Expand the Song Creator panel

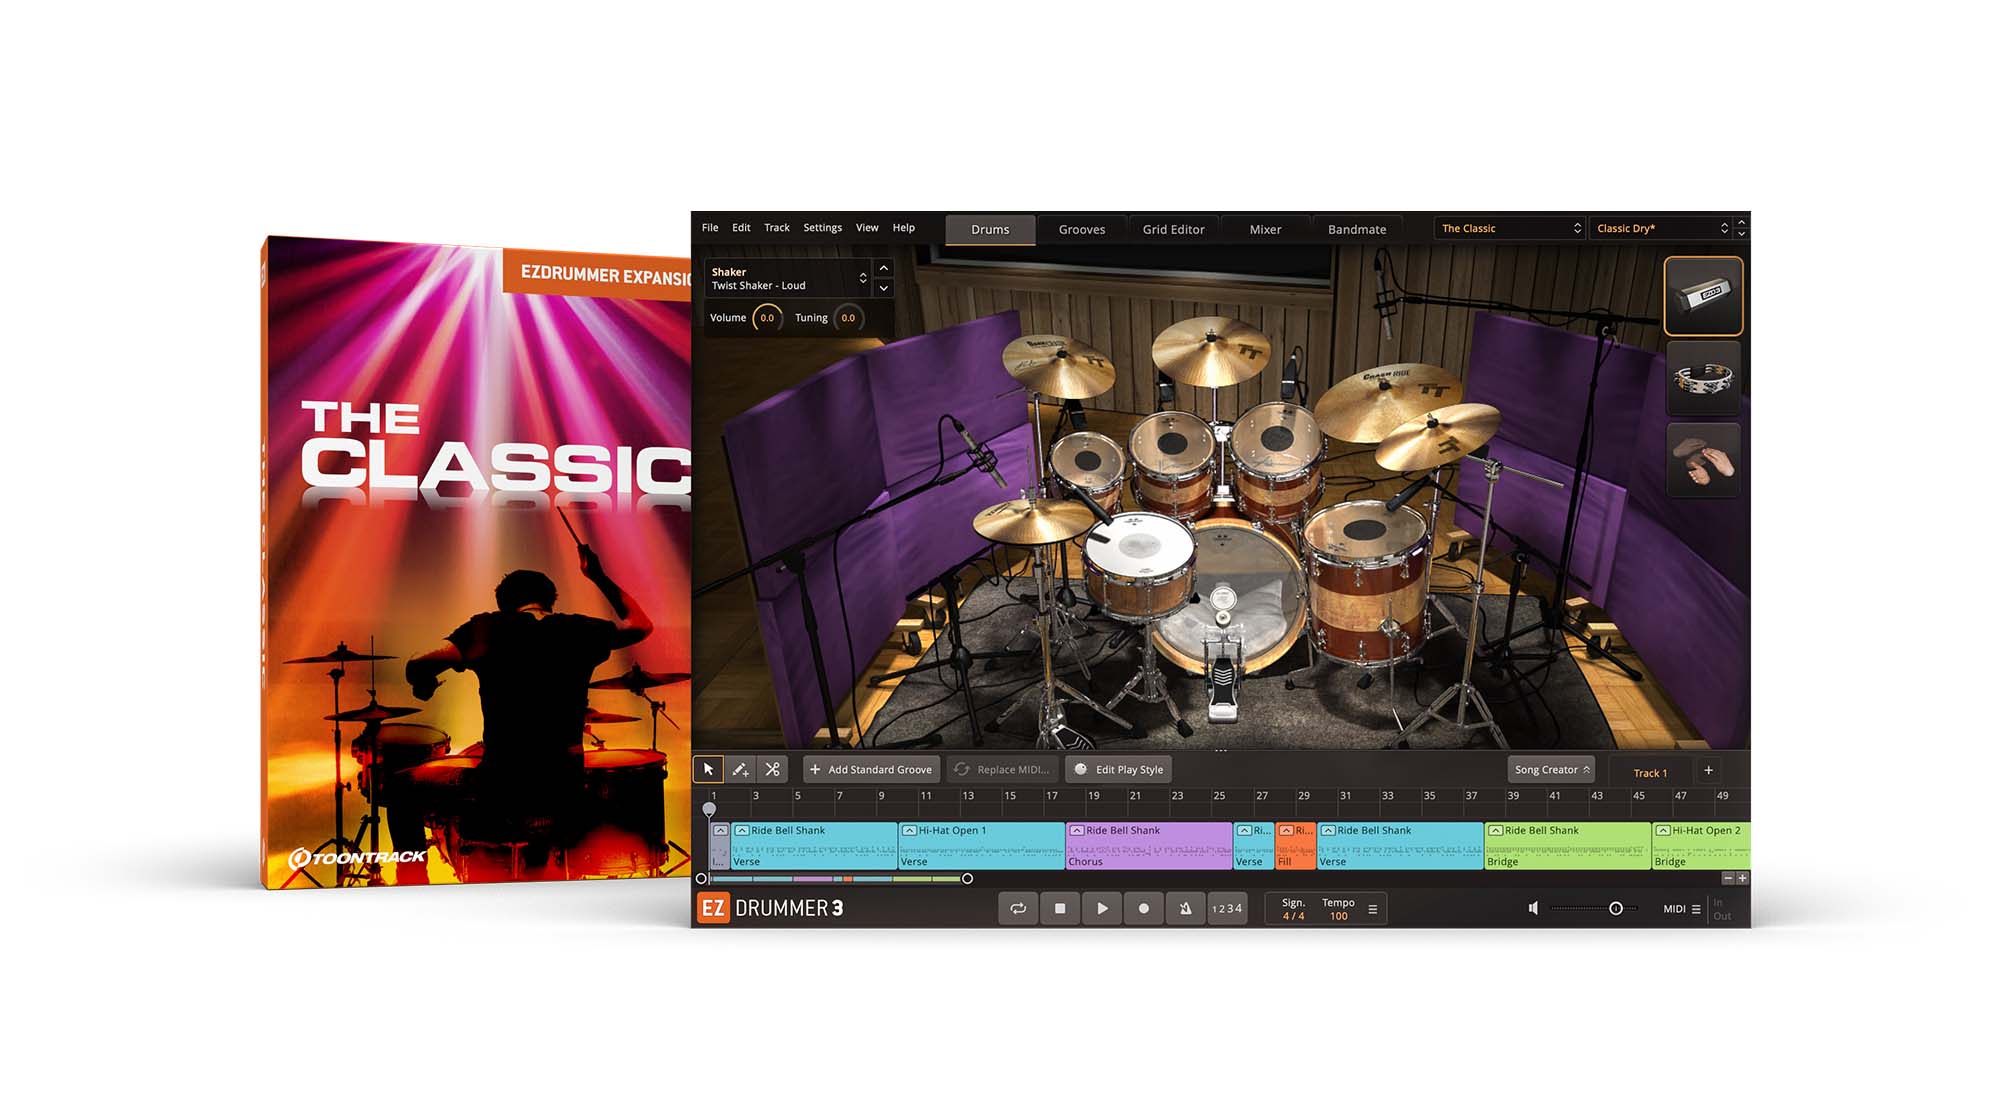(x=1552, y=769)
